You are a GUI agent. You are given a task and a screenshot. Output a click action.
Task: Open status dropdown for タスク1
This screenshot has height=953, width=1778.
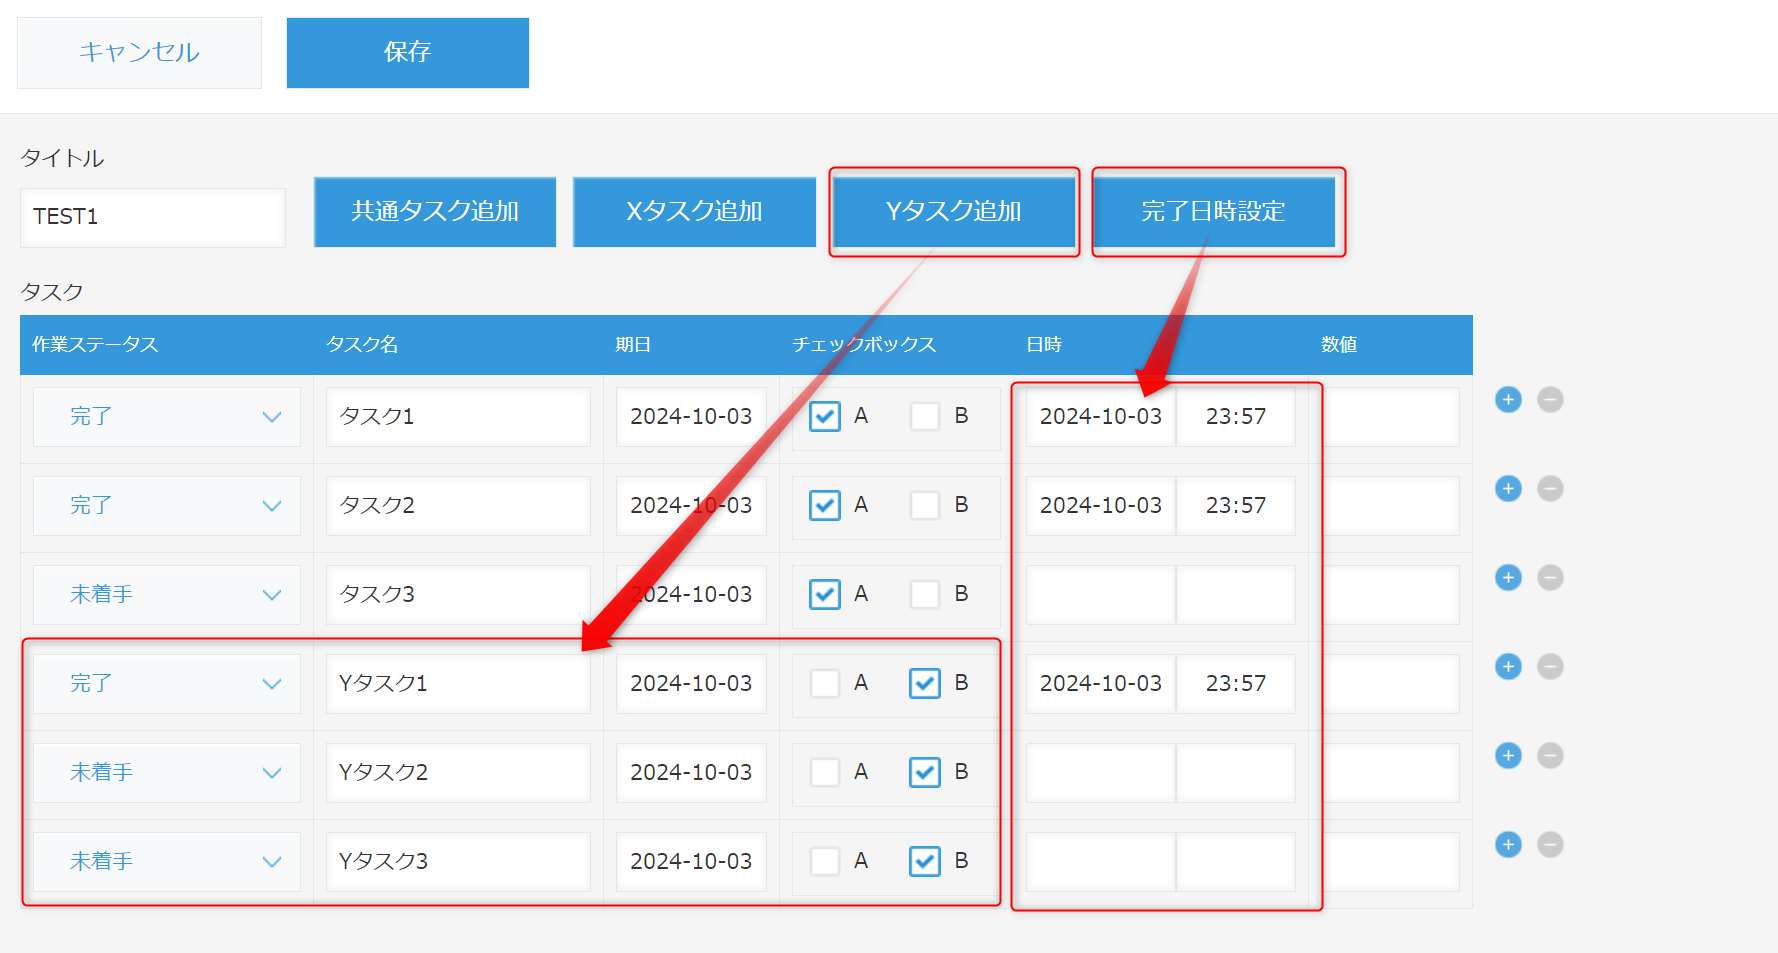click(167, 417)
